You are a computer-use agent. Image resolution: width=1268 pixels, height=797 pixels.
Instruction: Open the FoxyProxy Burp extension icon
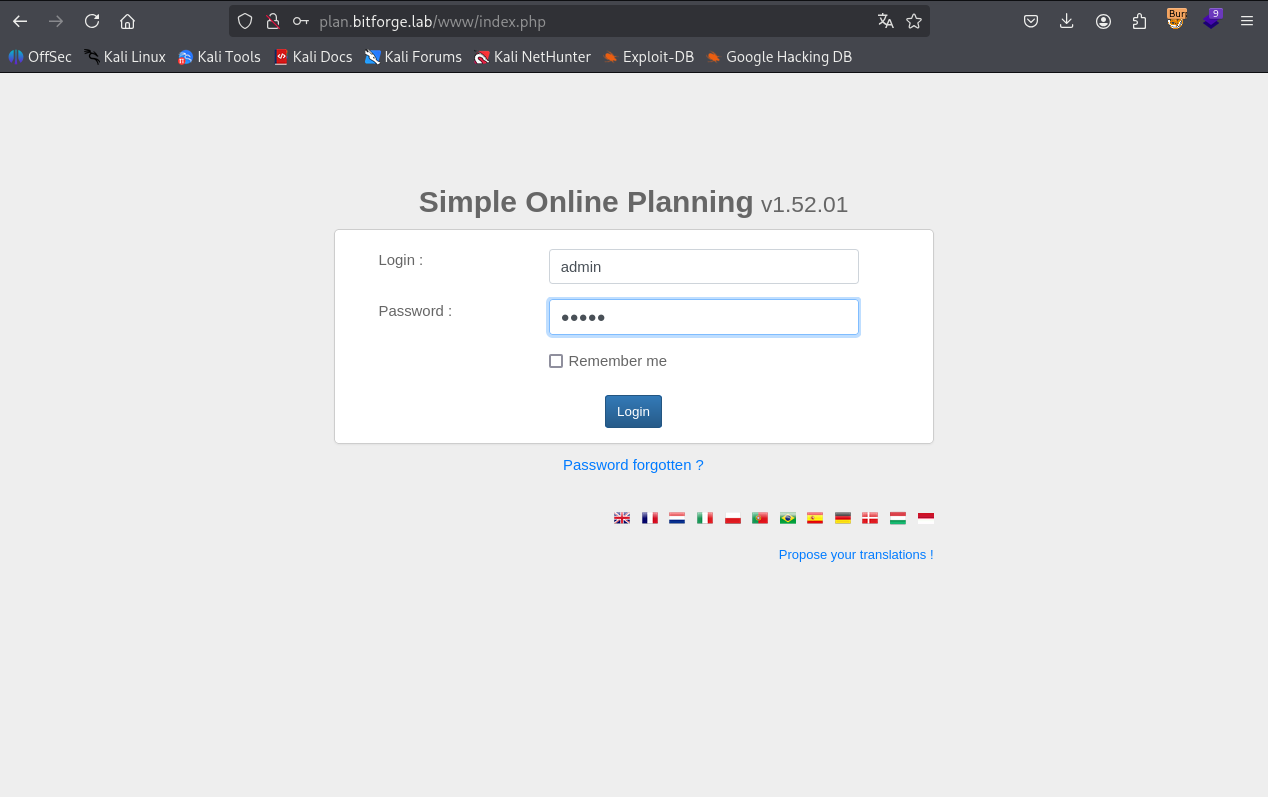(1176, 20)
